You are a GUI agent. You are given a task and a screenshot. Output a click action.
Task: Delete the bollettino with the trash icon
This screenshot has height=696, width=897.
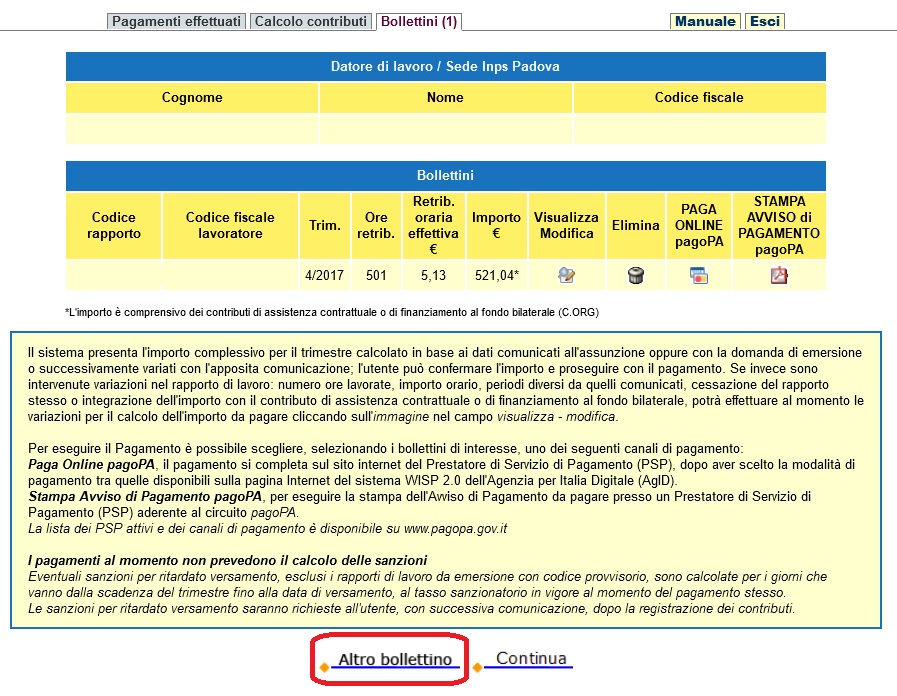coord(635,276)
